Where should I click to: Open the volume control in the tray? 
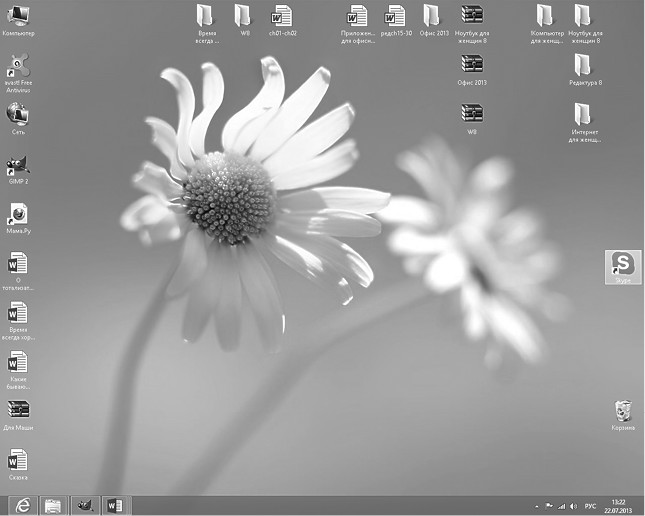573,505
